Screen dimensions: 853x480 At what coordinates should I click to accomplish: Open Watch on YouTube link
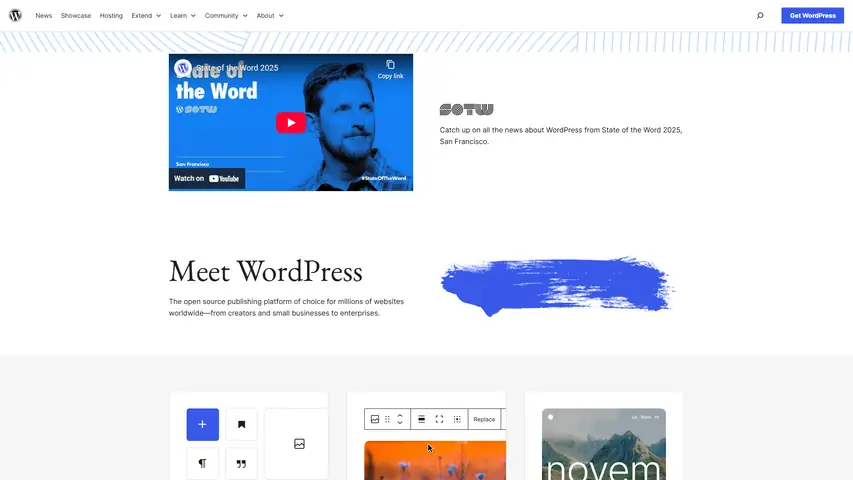pyautogui.click(x=207, y=179)
